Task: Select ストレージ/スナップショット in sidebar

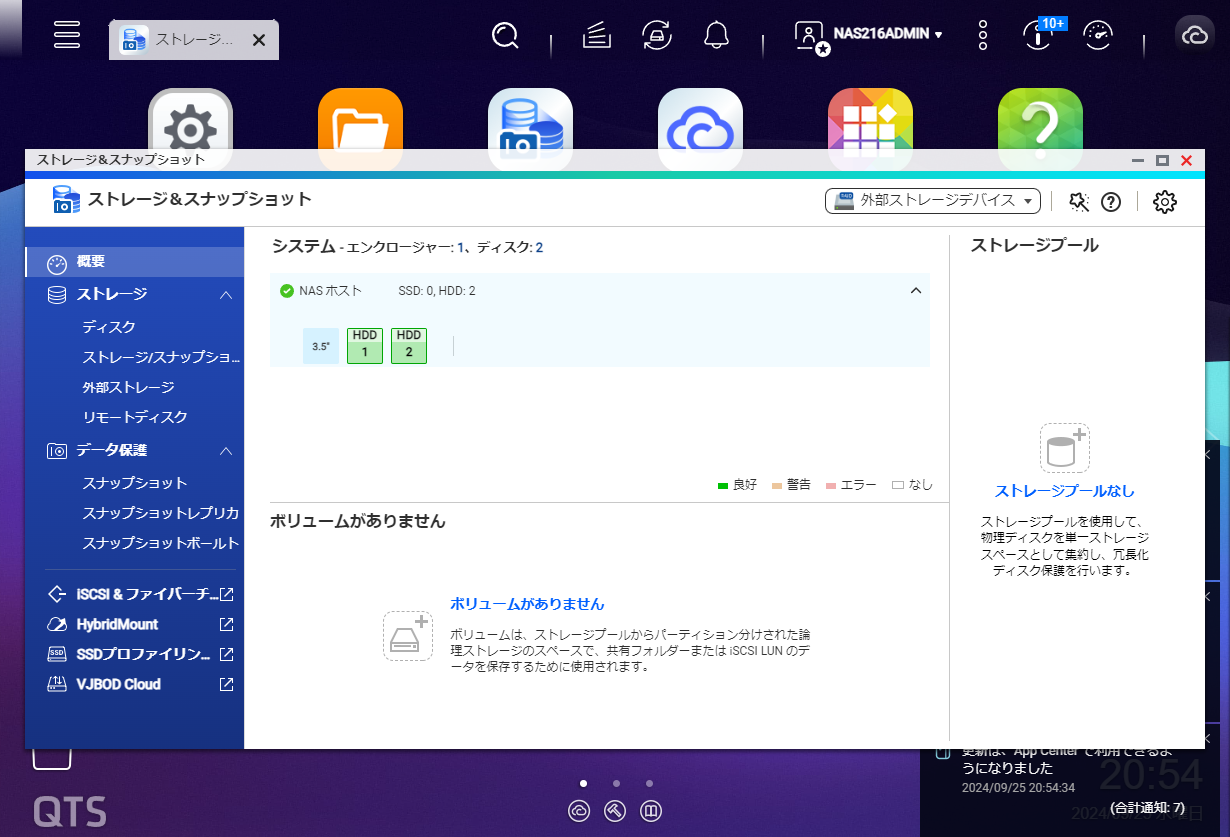Action: (161, 357)
